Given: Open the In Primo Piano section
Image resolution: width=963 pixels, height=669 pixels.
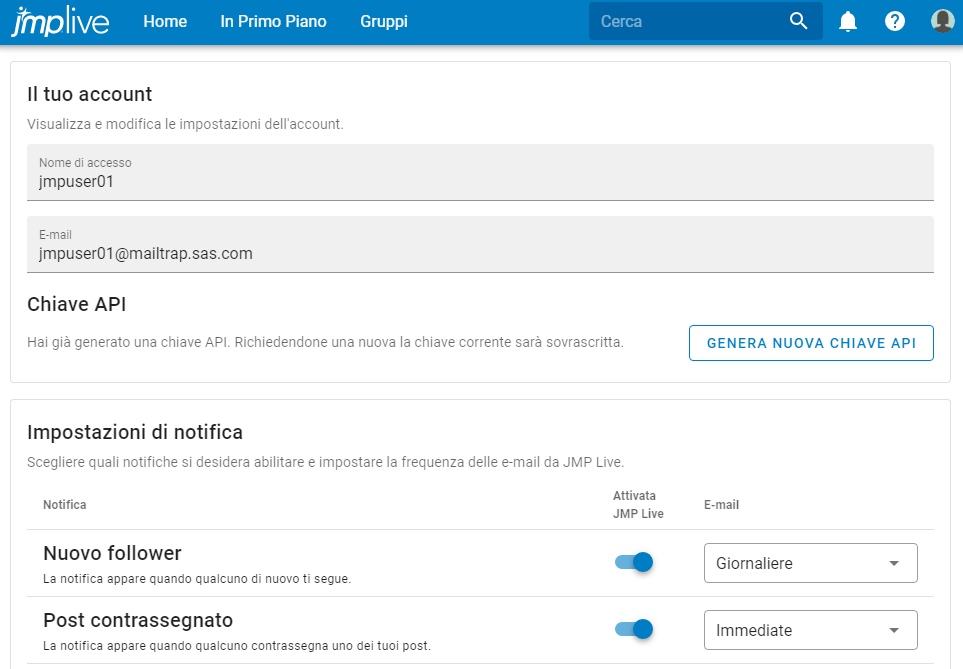Looking at the screenshot, I should pos(273,20).
